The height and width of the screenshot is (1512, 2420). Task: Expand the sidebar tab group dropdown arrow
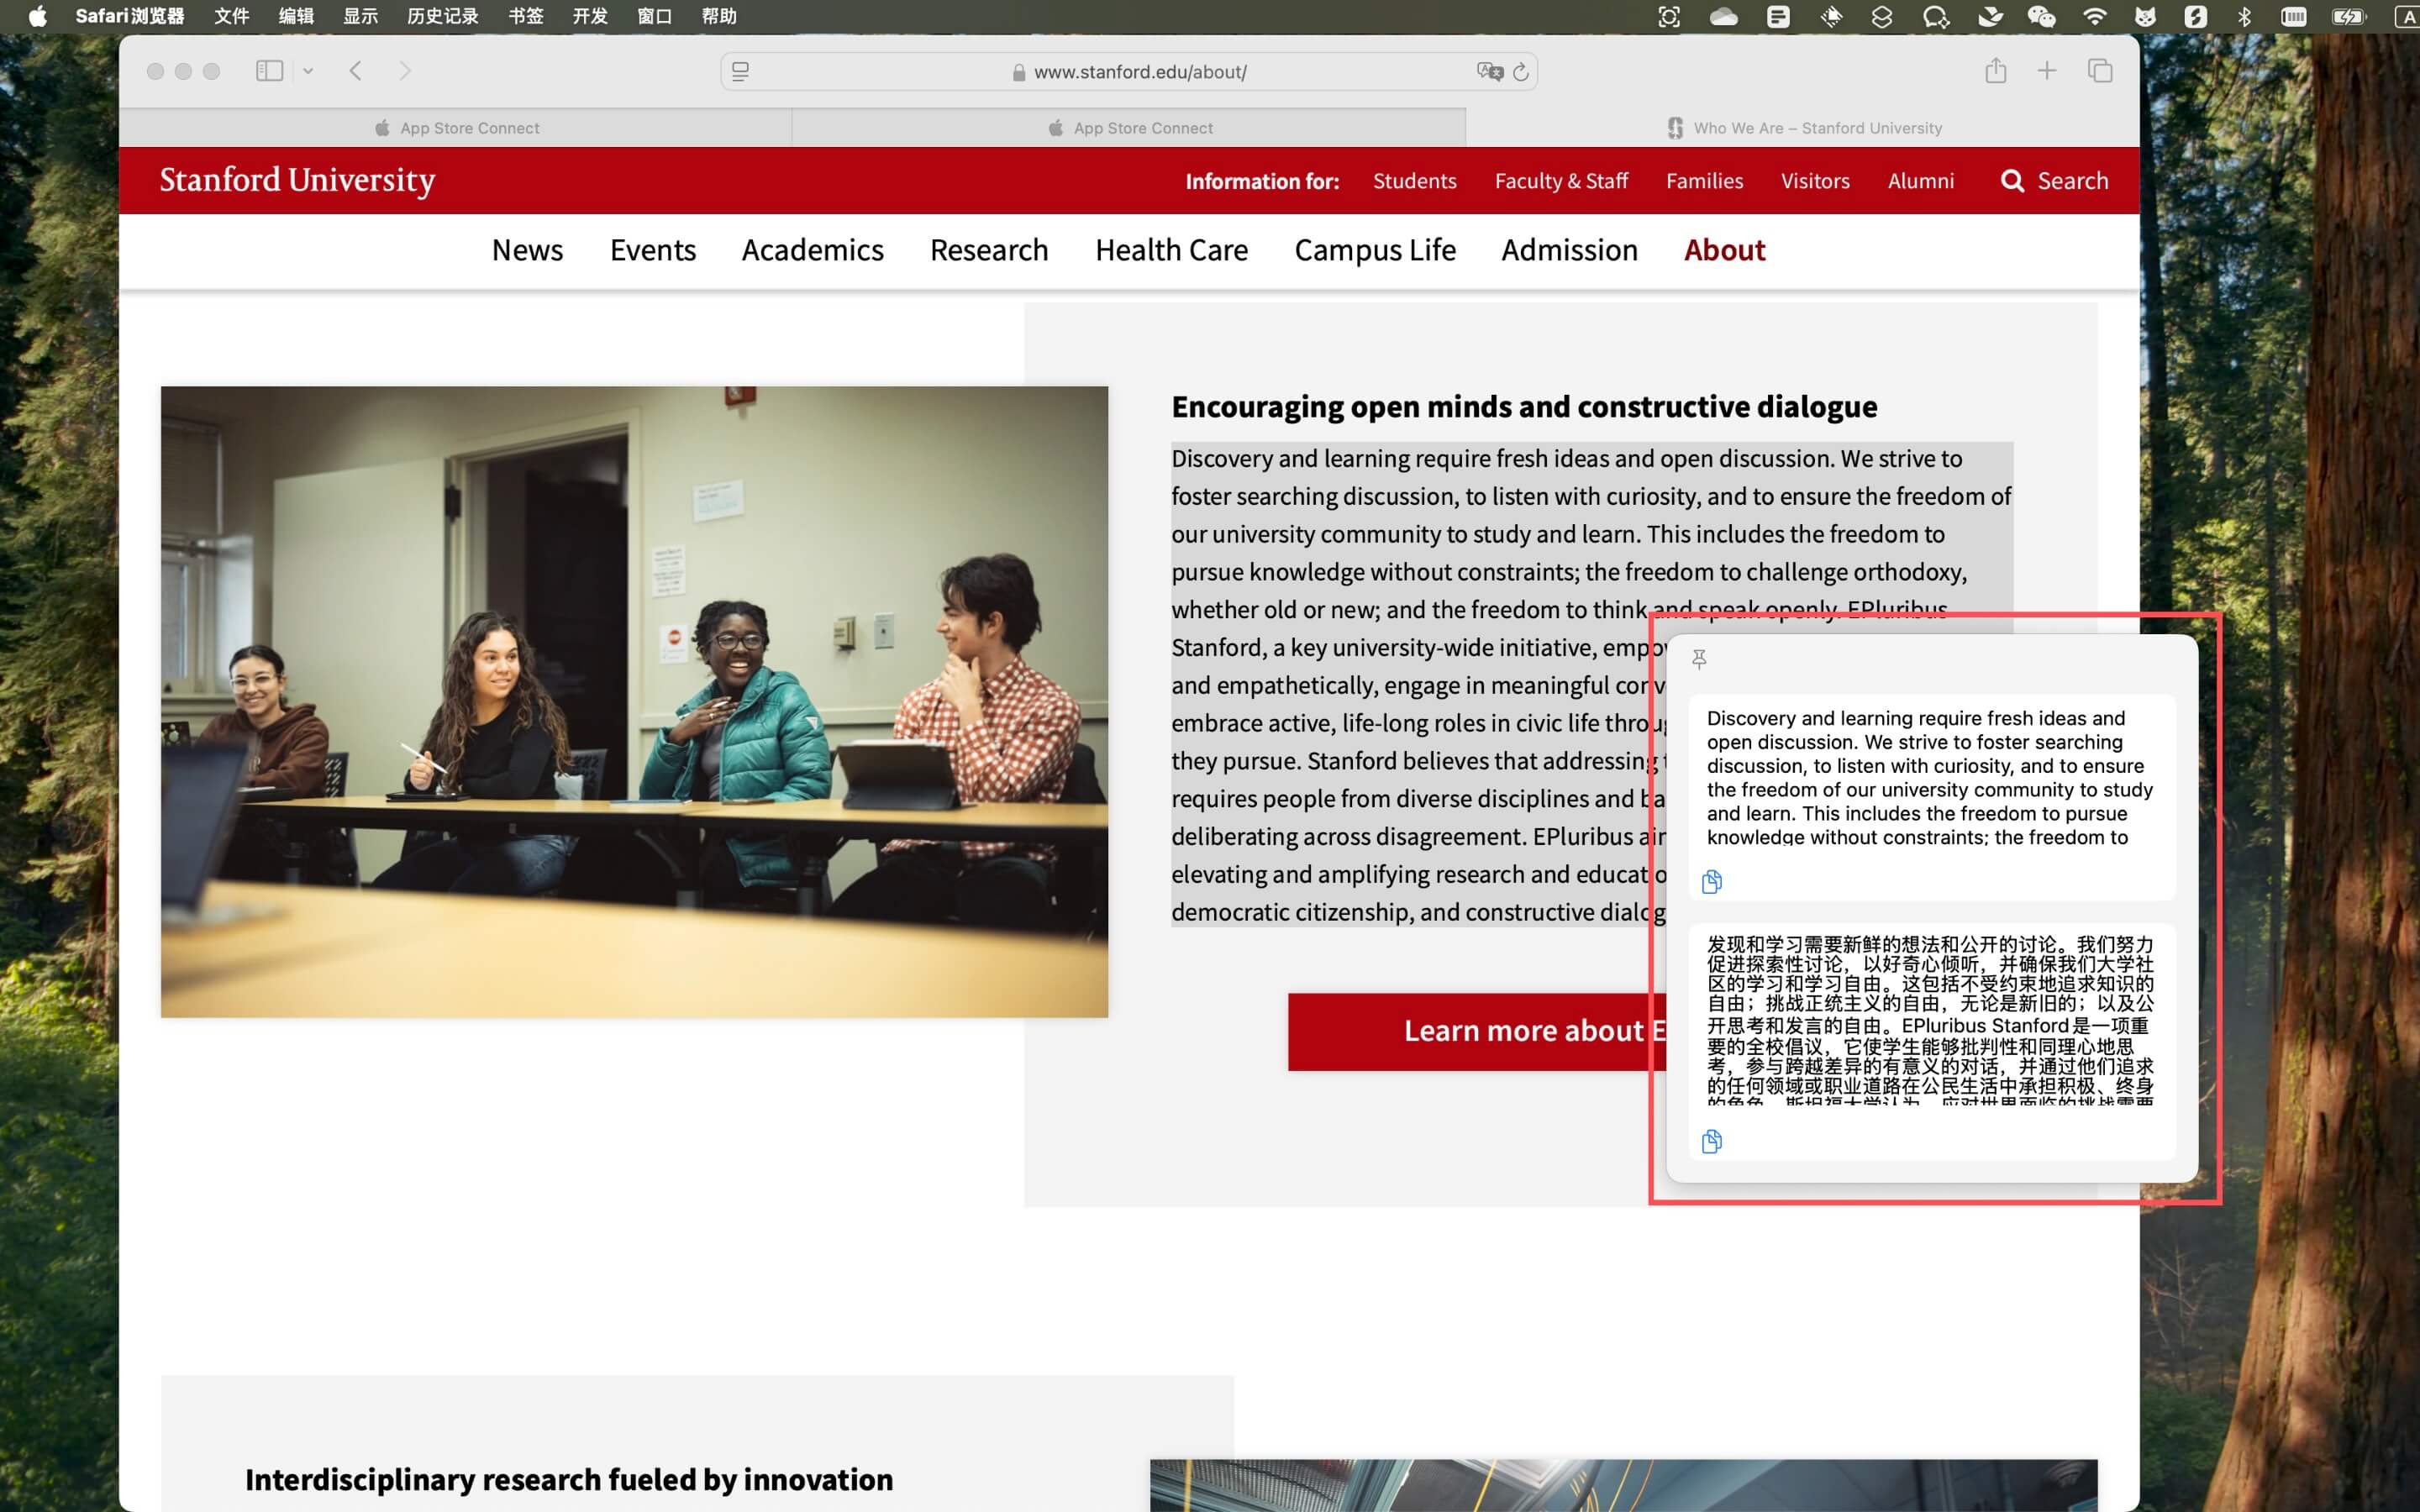click(x=308, y=71)
